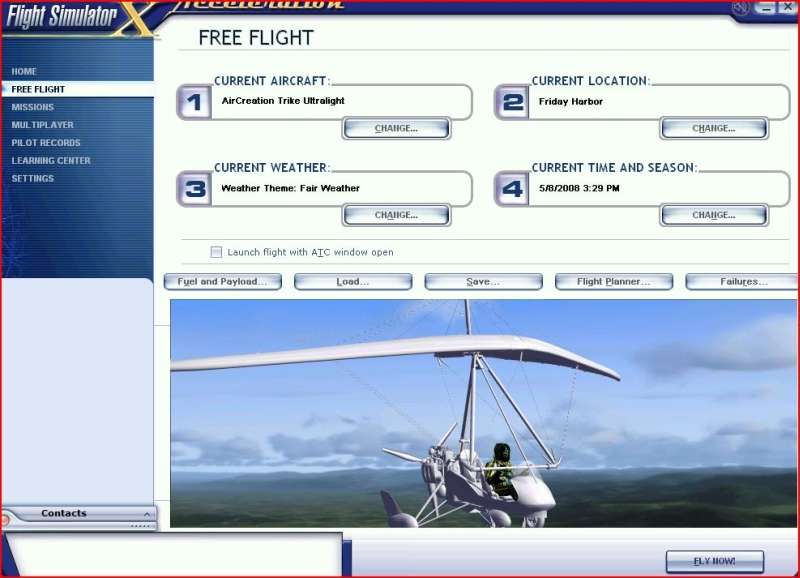The width and height of the screenshot is (800, 578).
Task: Click the number 1 aircraft step icon
Action: click(194, 103)
